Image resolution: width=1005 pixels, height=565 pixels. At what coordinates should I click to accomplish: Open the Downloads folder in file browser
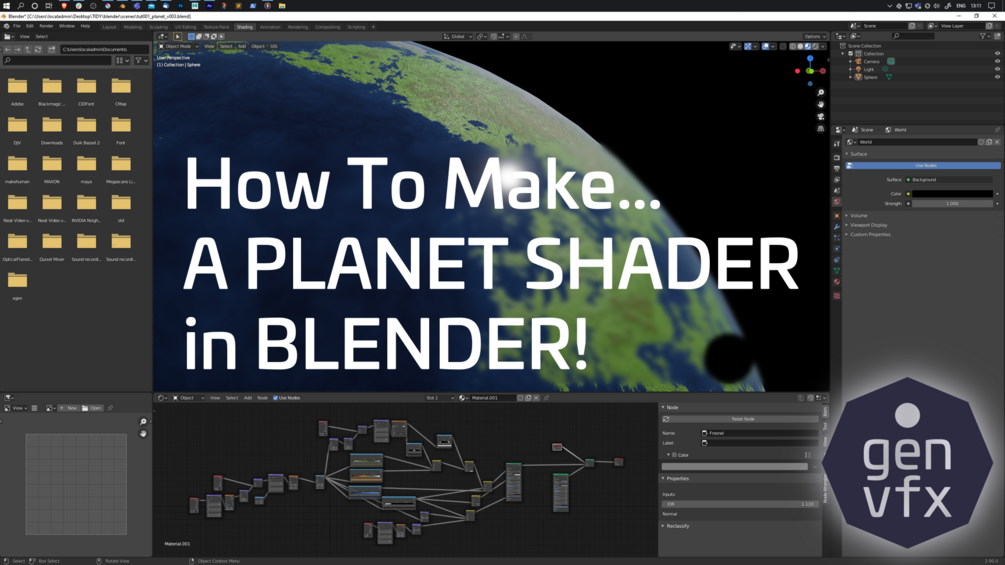(52, 130)
